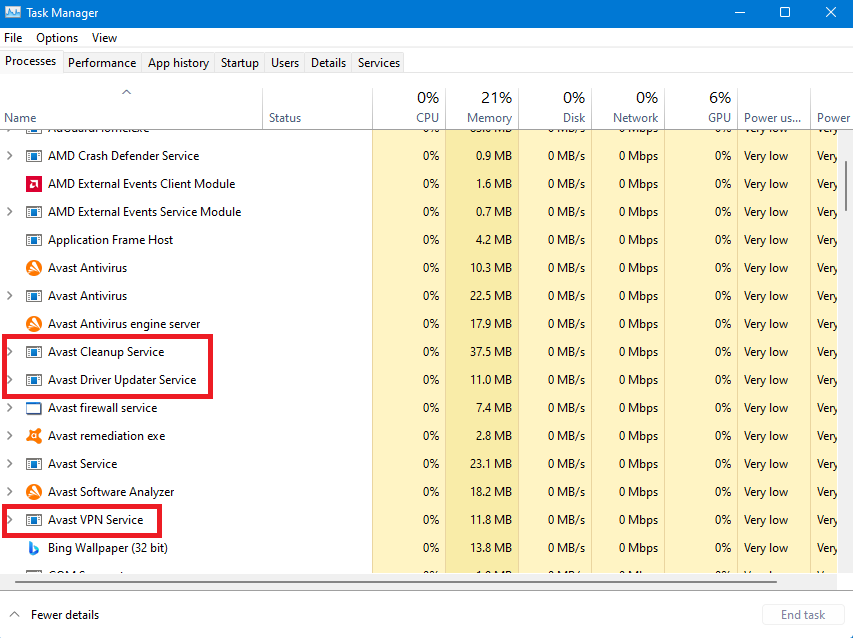Expand the Avast Driver Updater Service
Screen dimensions: 853x638
coord(11,380)
